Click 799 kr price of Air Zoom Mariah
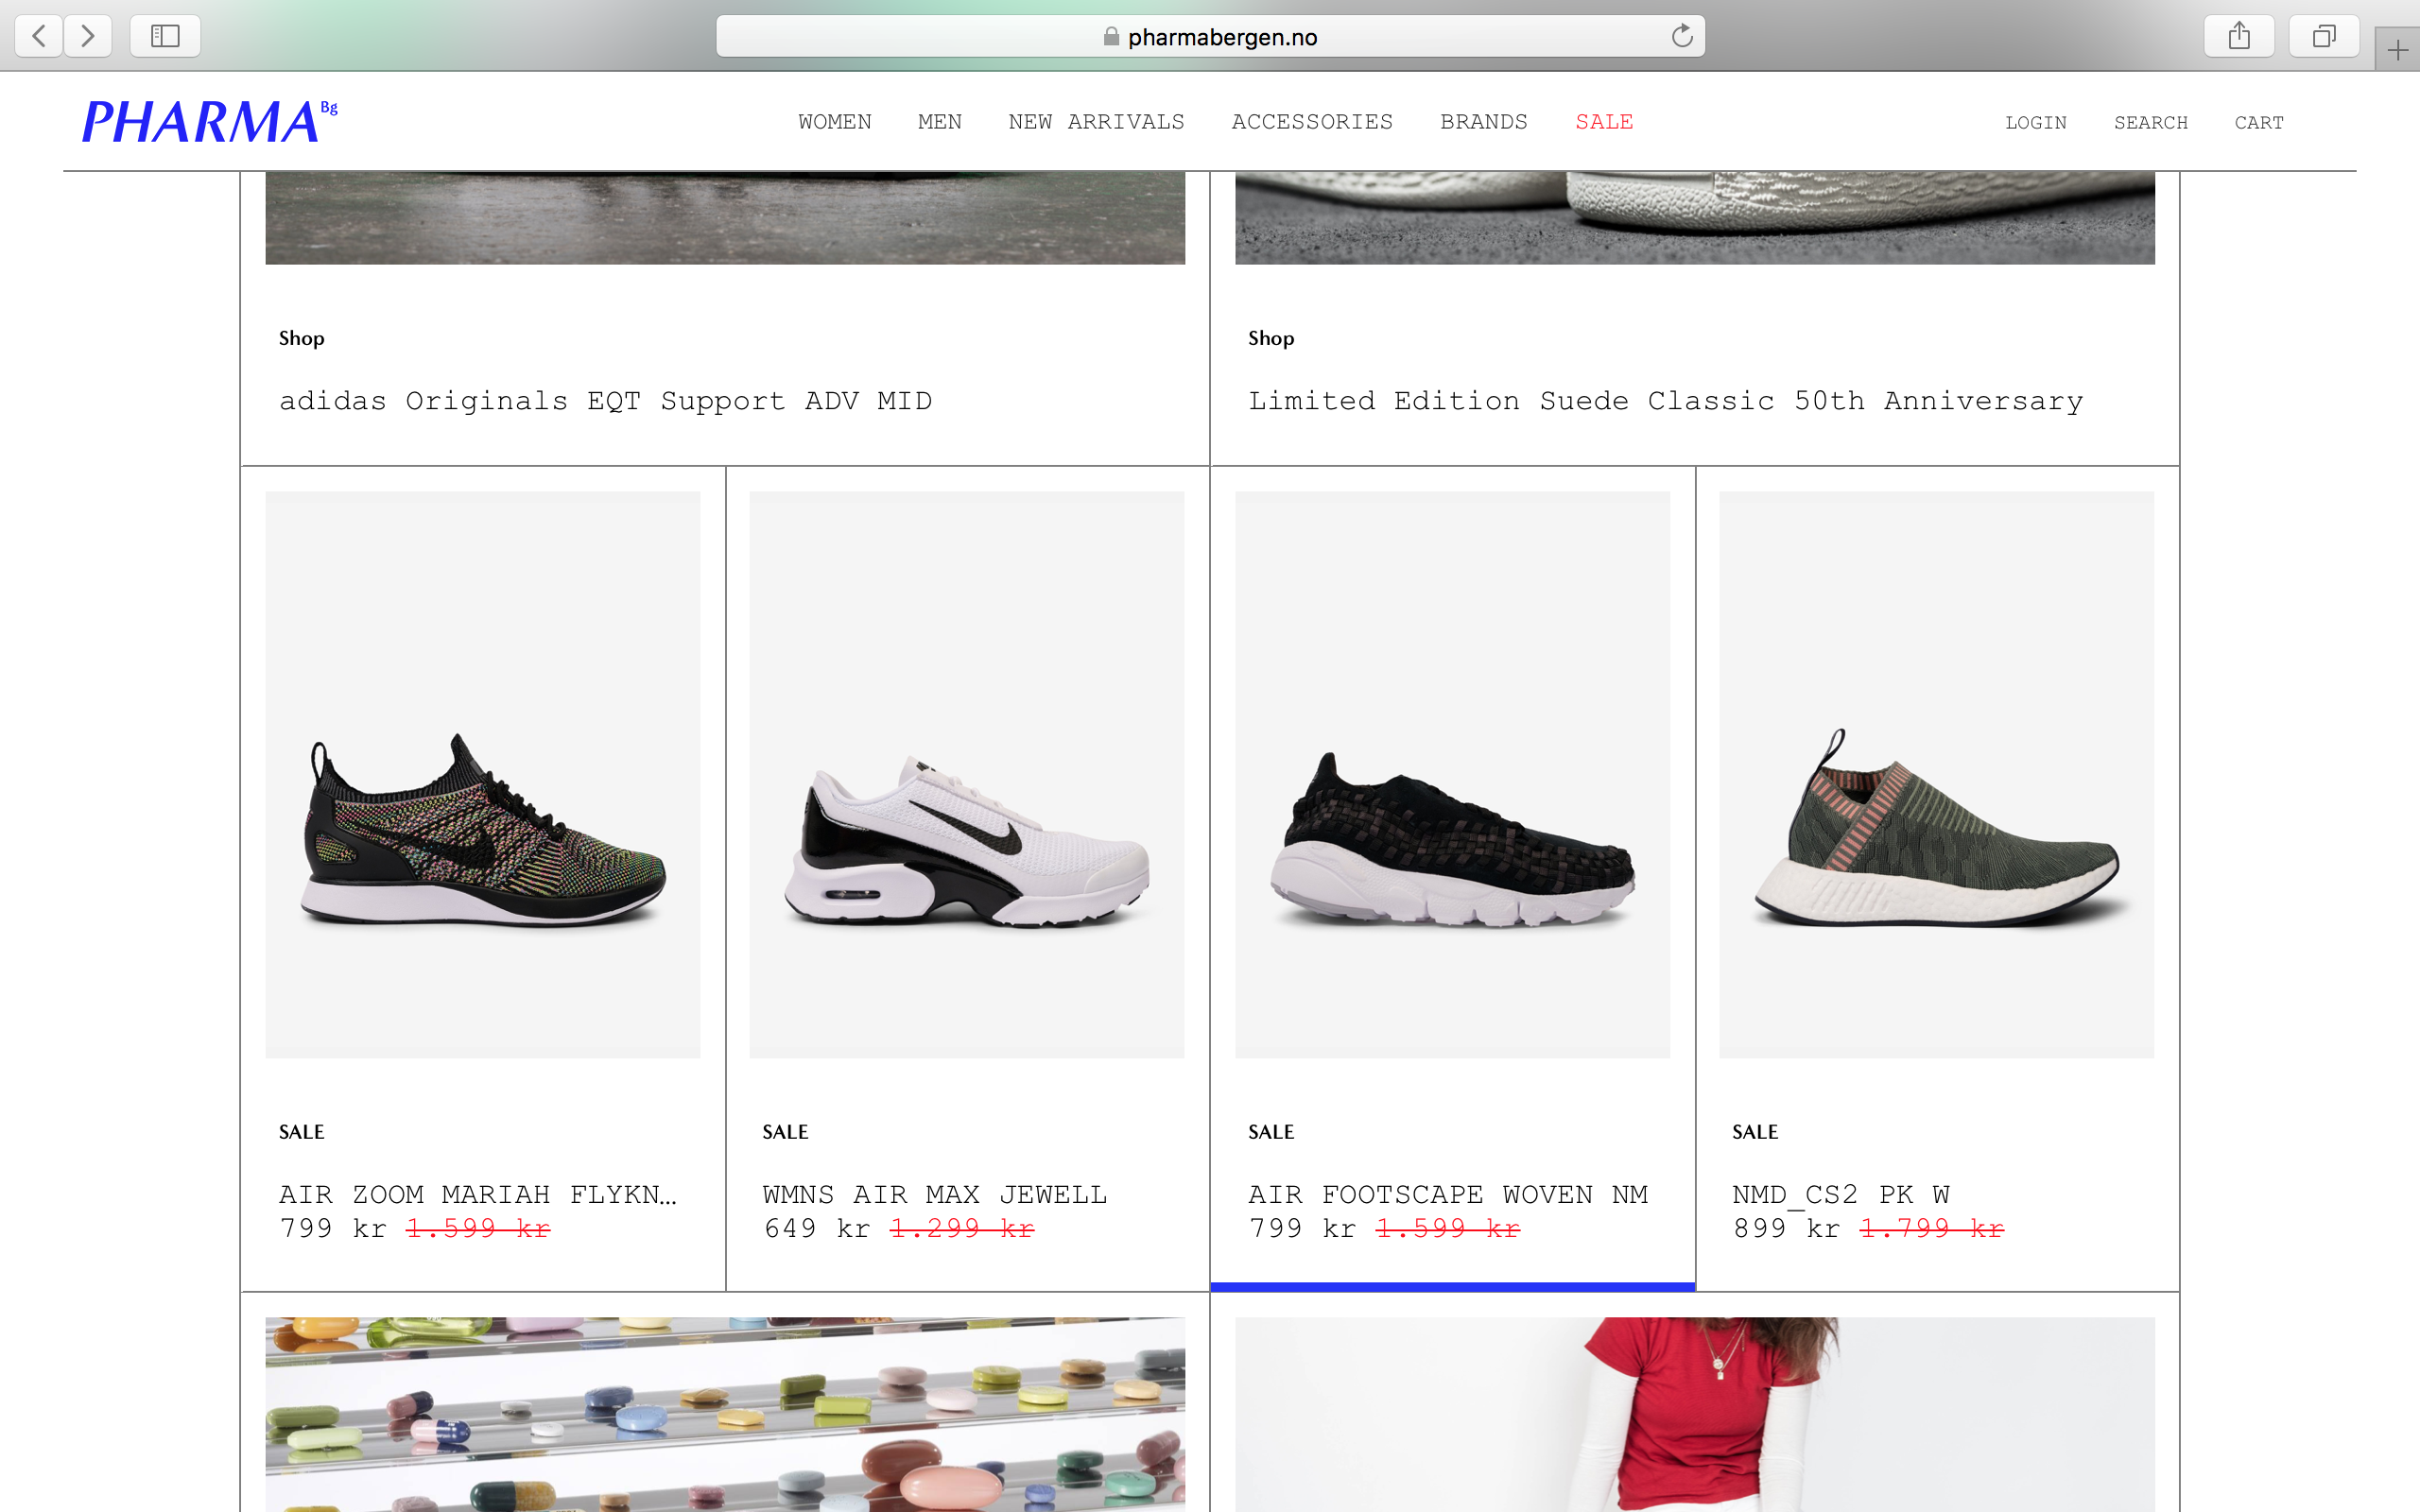 click(333, 1228)
